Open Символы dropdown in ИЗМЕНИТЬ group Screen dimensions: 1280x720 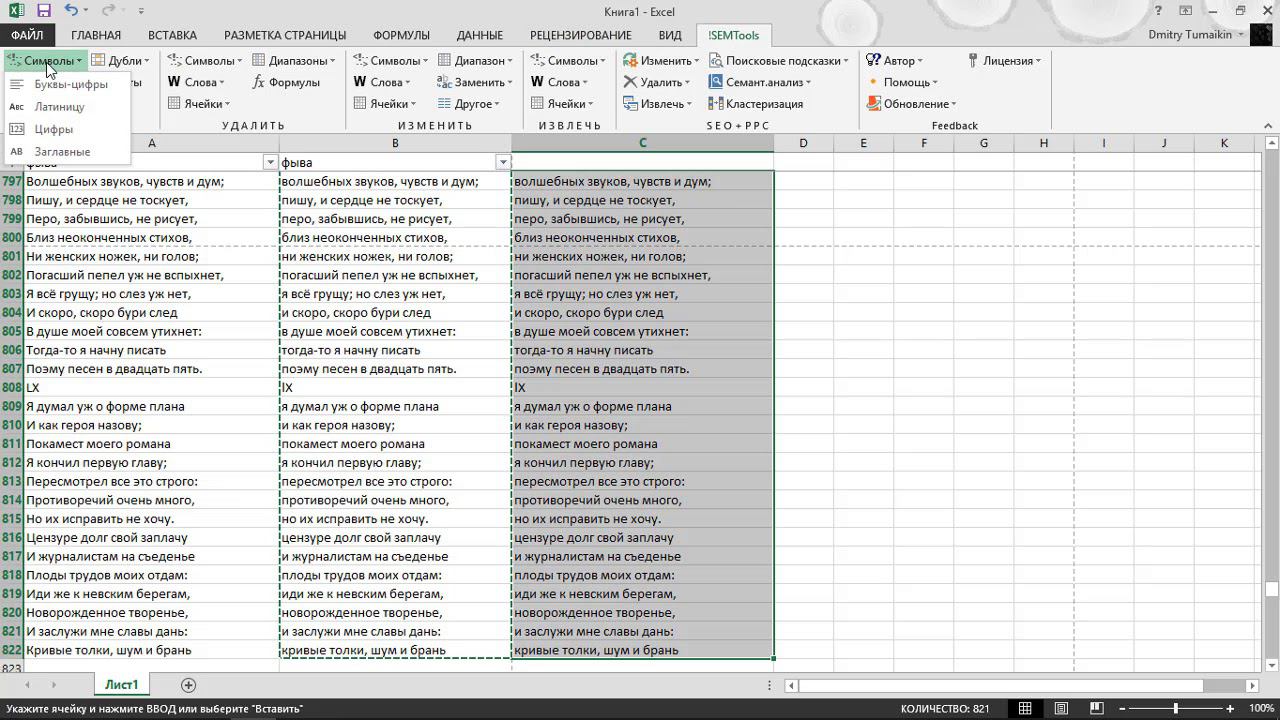[391, 61]
